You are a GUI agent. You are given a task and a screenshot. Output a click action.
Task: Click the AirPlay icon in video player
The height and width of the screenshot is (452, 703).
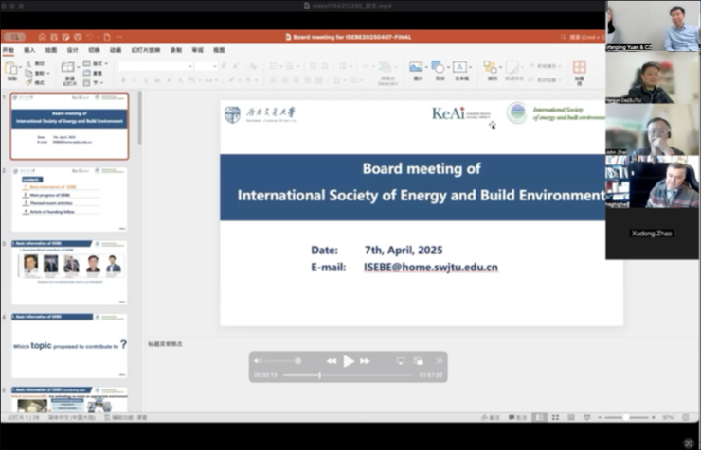click(x=400, y=361)
